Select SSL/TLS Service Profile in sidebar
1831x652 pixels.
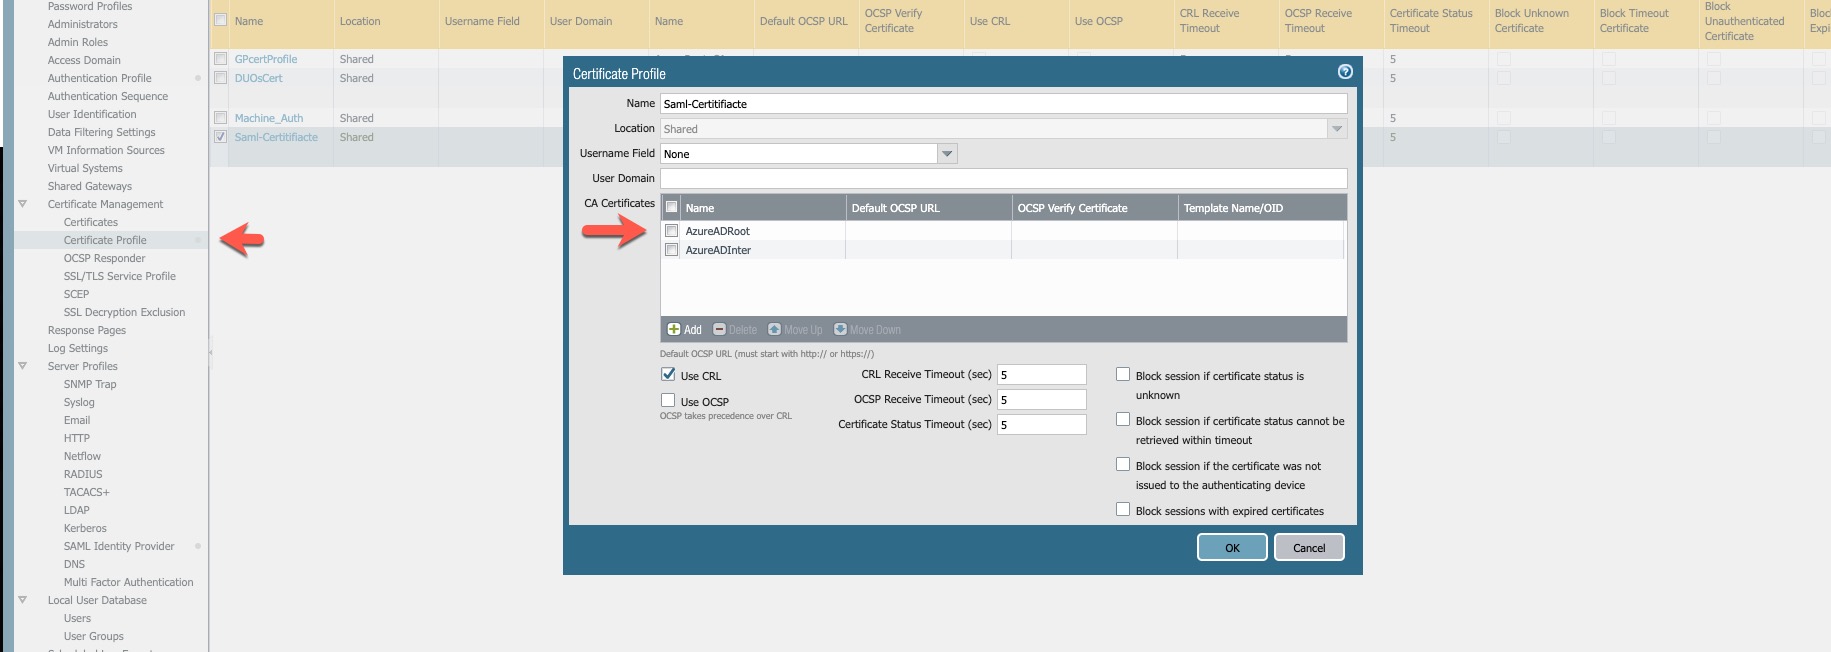[119, 276]
